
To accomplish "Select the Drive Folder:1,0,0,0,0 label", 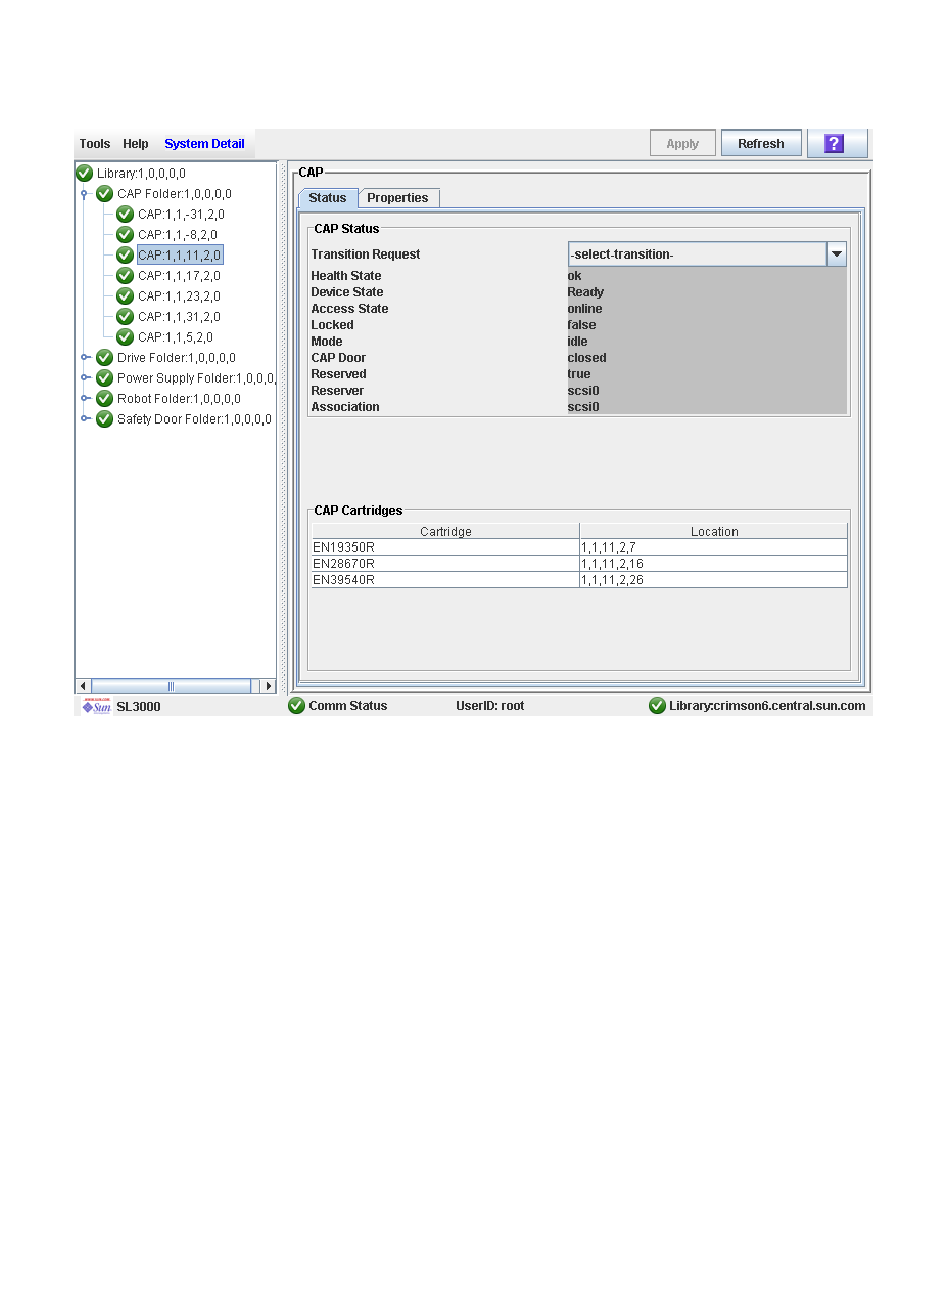I will tap(176, 358).
